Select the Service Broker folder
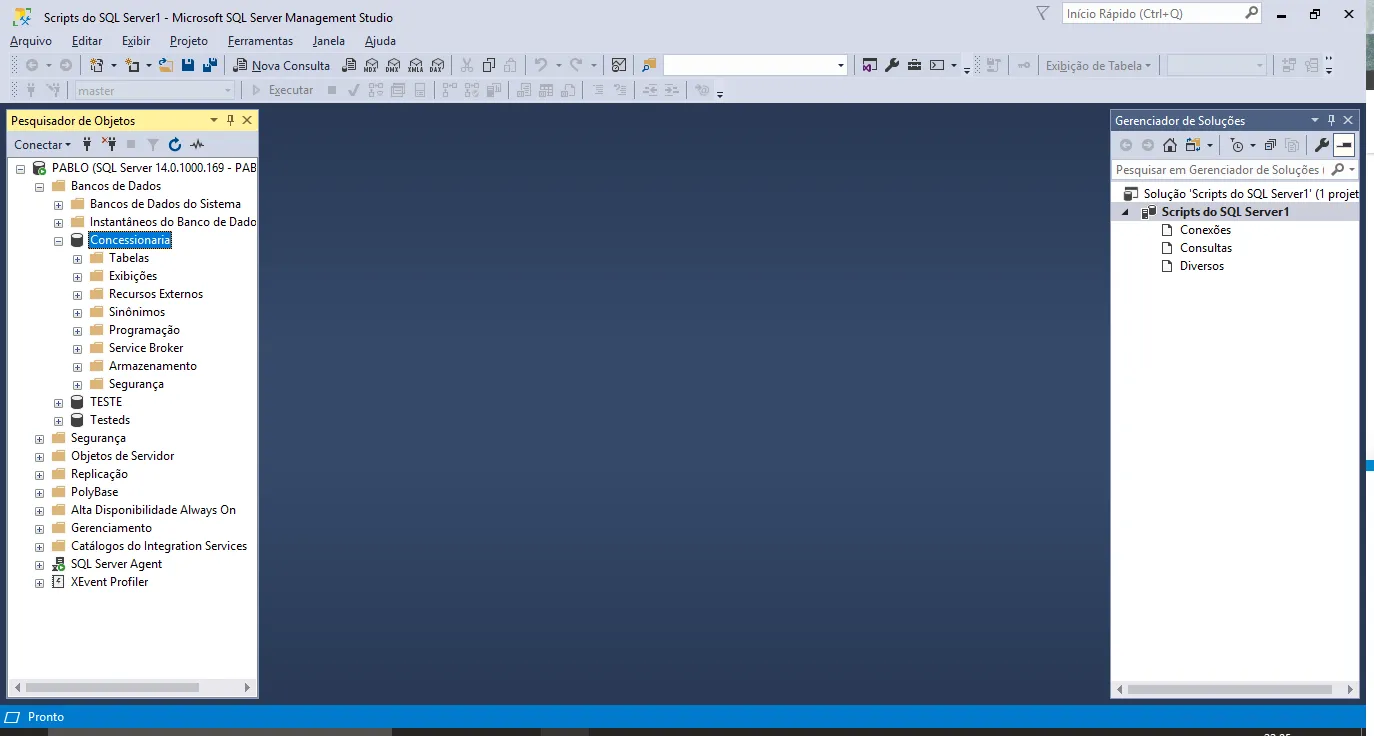1374x736 pixels. [x=146, y=348]
